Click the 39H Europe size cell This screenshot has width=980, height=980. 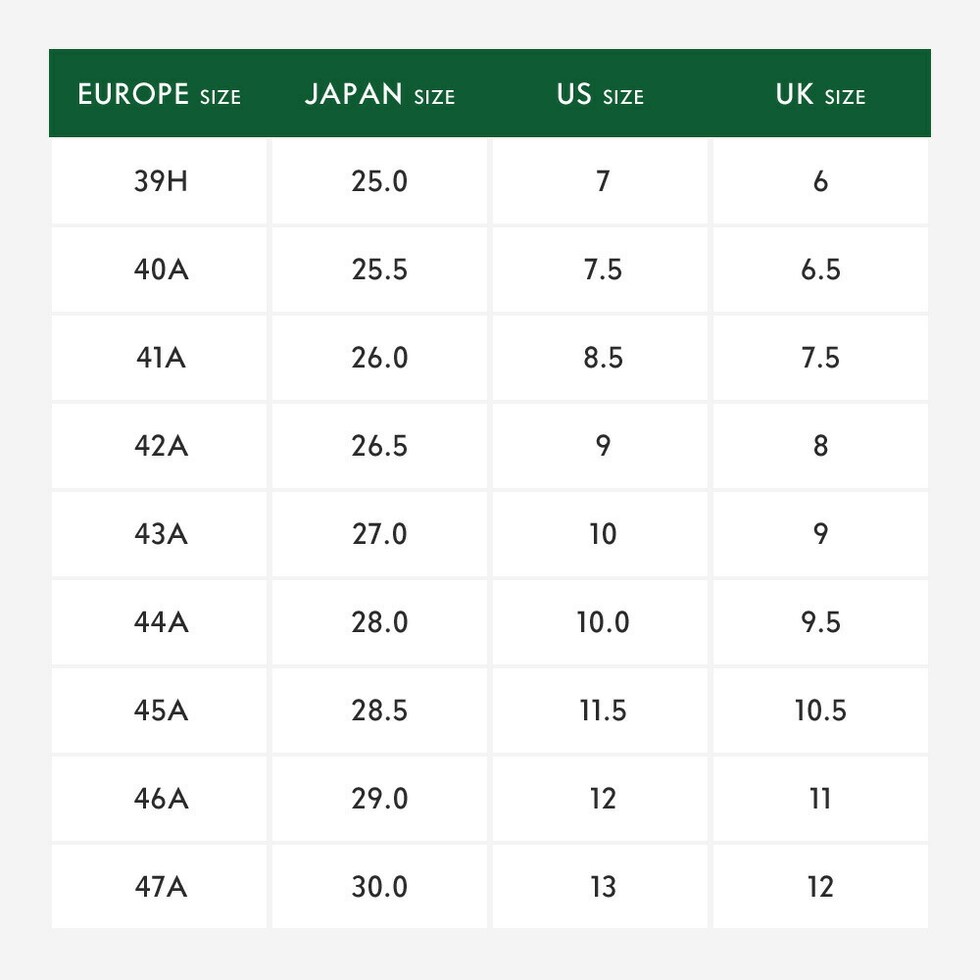(x=160, y=182)
